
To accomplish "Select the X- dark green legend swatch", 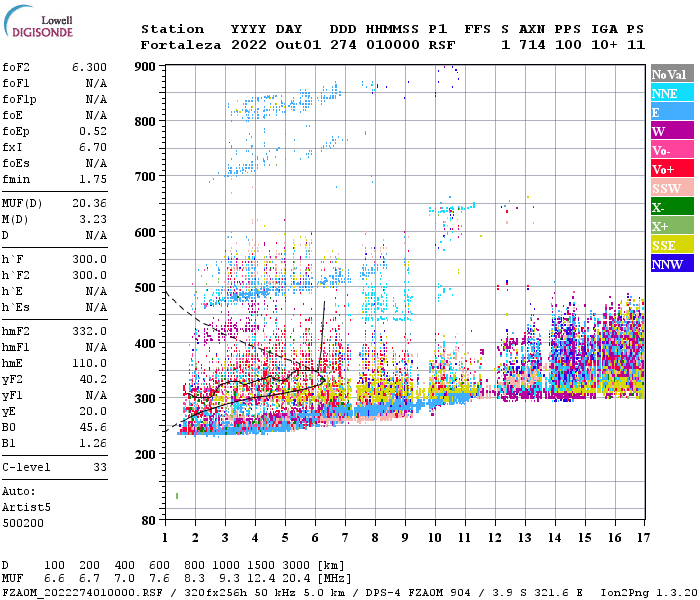I will [672, 207].
